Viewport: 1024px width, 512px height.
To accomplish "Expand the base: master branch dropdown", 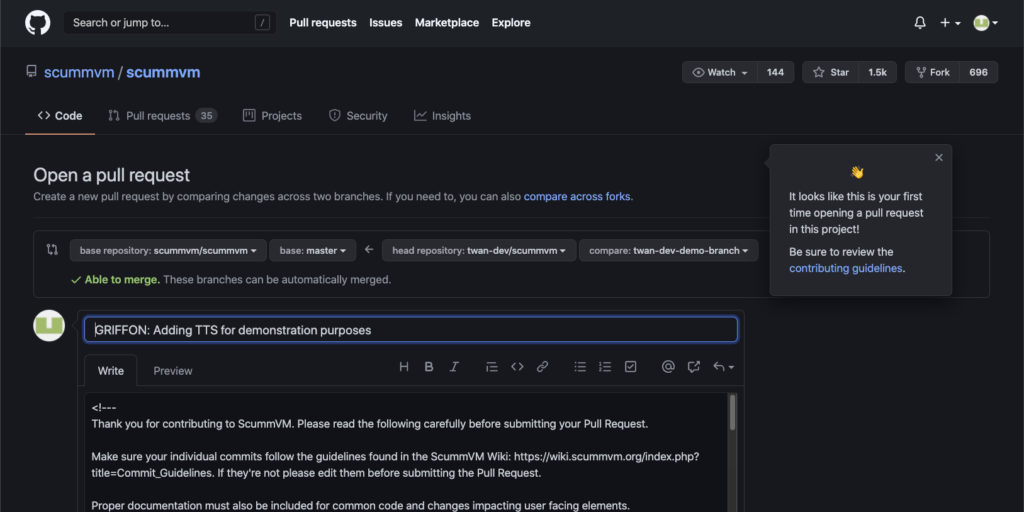I will click(x=312, y=250).
